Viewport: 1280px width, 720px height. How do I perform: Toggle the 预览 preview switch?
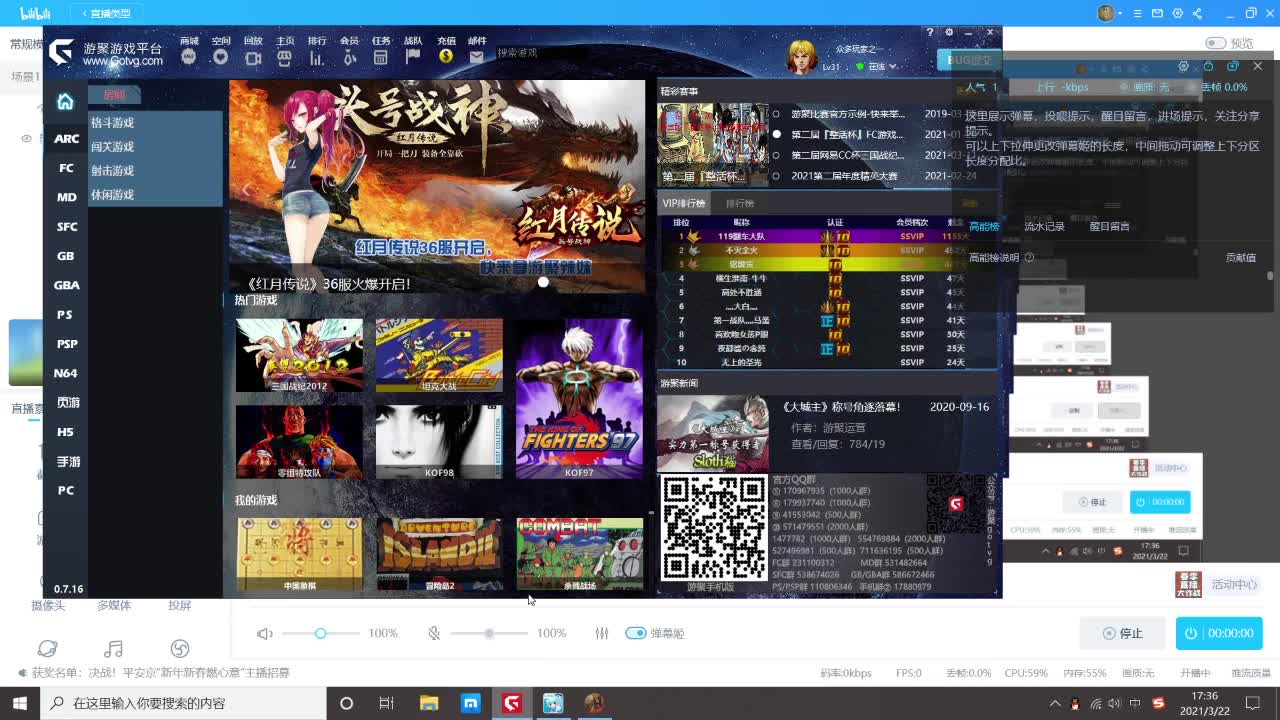pyautogui.click(x=1216, y=43)
